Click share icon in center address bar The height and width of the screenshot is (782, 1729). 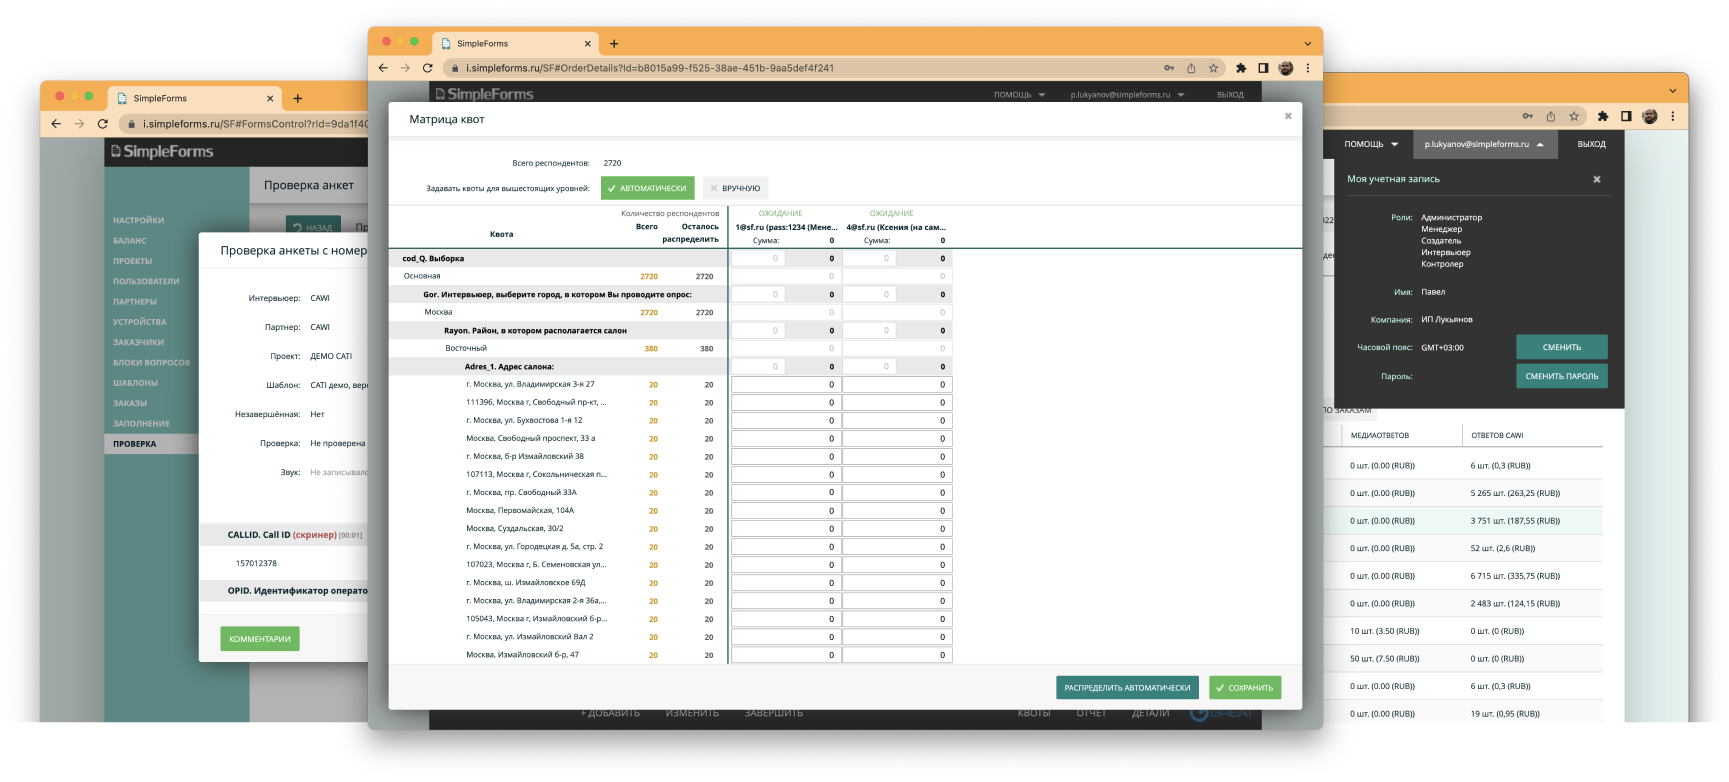(1191, 68)
